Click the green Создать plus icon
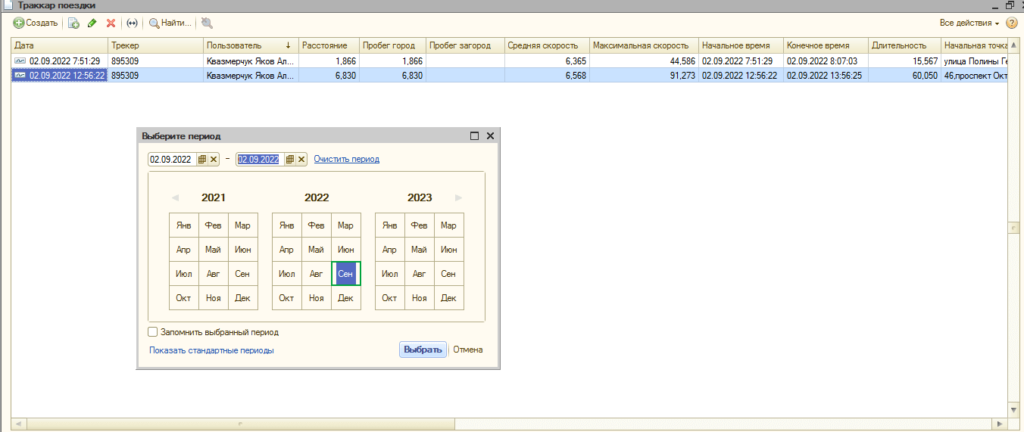The height and width of the screenshot is (432, 1024). tap(18, 22)
